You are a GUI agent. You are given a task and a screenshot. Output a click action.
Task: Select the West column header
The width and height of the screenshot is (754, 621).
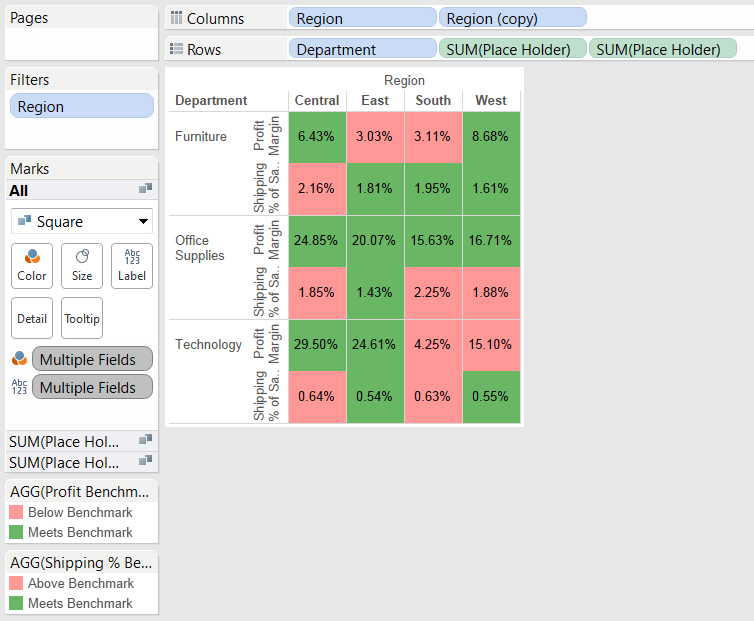click(x=491, y=101)
